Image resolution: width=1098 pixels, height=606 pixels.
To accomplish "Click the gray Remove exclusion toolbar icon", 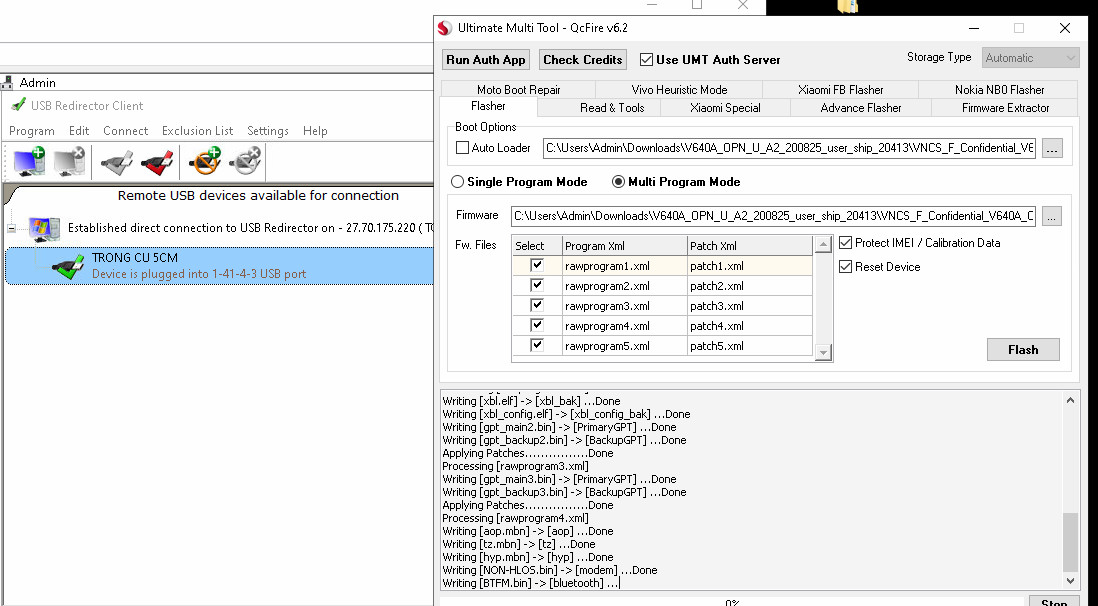I will 245,162.
